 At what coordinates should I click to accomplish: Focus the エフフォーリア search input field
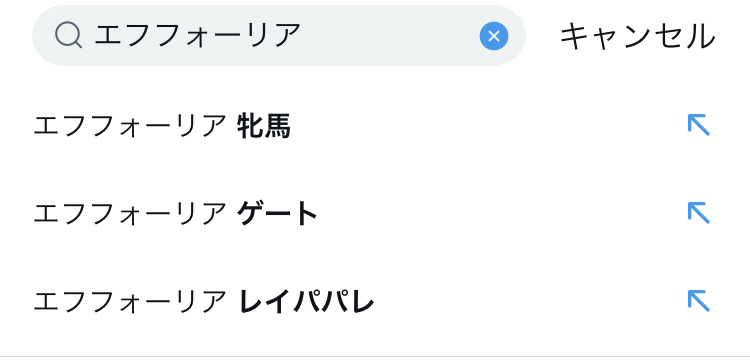point(279,36)
